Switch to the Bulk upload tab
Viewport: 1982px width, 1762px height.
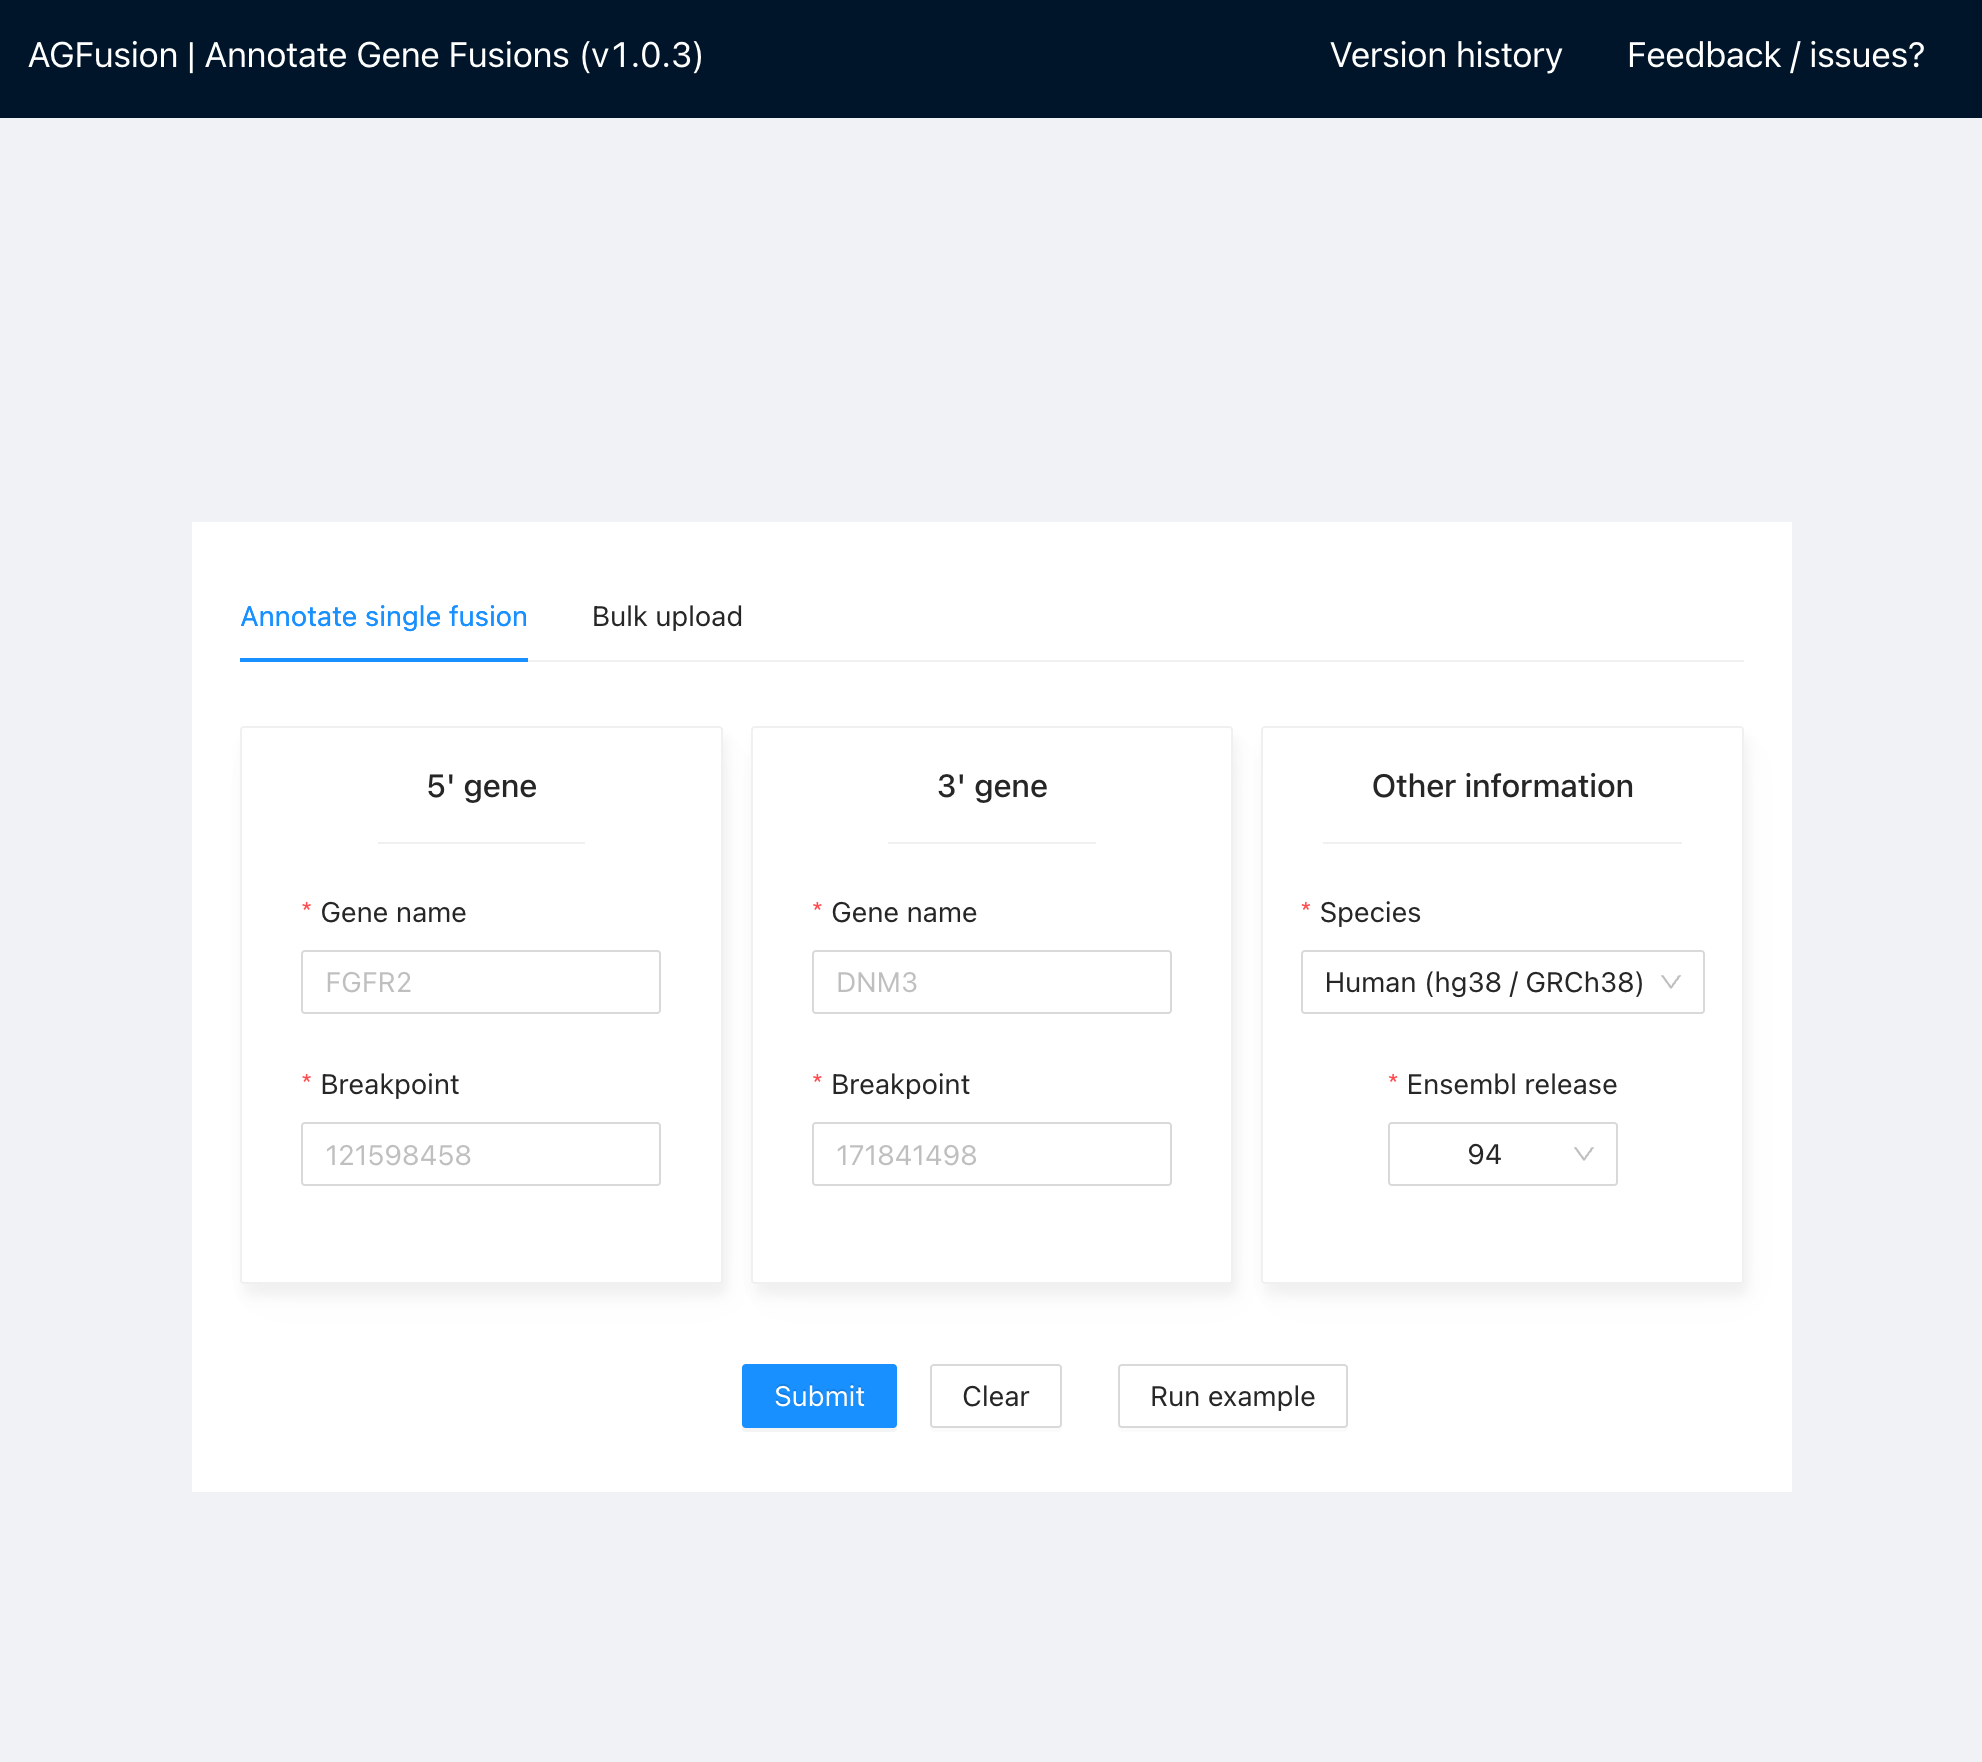point(666,616)
